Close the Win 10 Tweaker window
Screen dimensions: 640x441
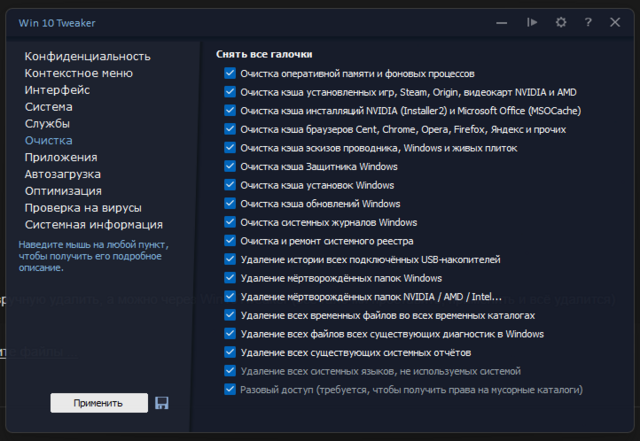click(x=615, y=22)
